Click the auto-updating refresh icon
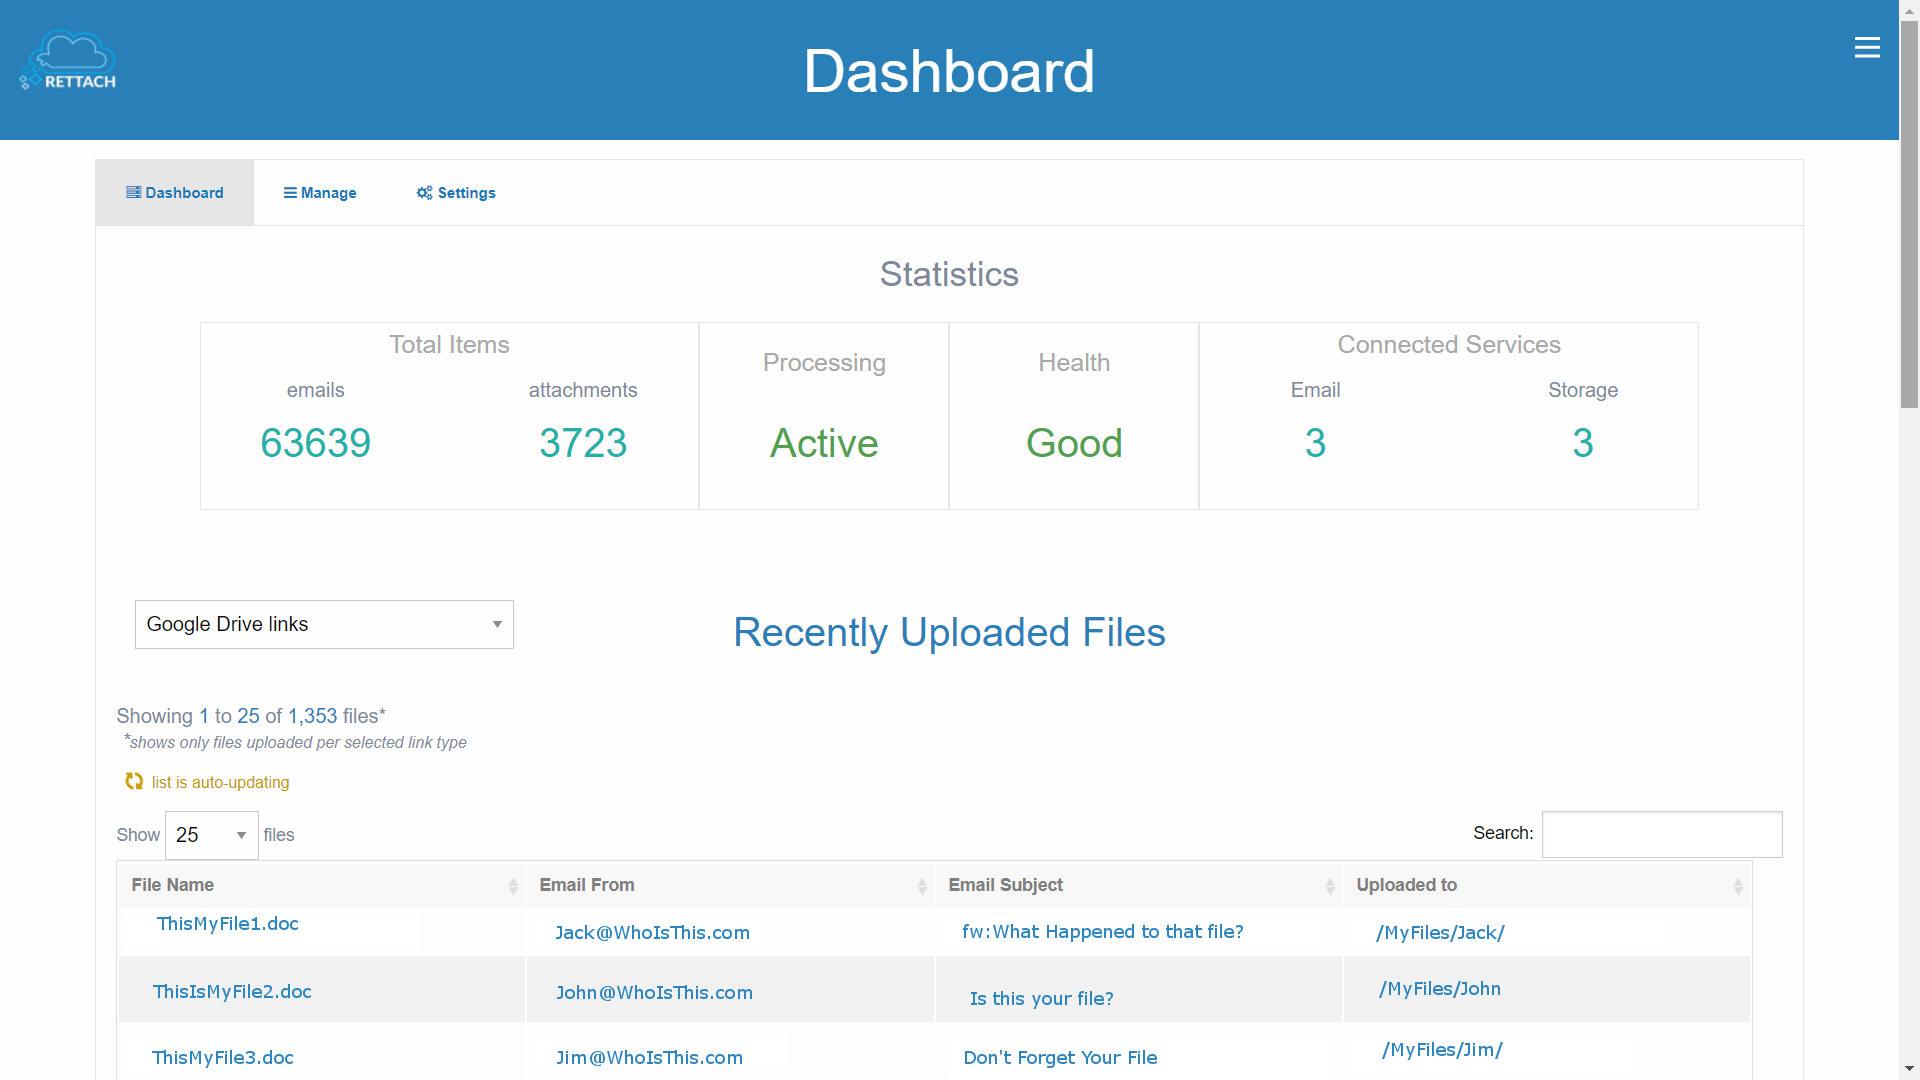This screenshot has width=1920, height=1080. 134,781
